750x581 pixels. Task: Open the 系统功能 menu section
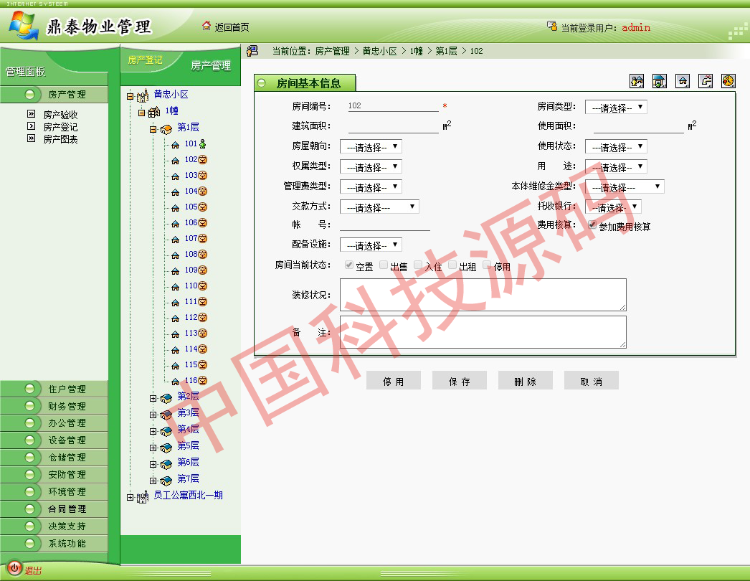tap(54, 543)
